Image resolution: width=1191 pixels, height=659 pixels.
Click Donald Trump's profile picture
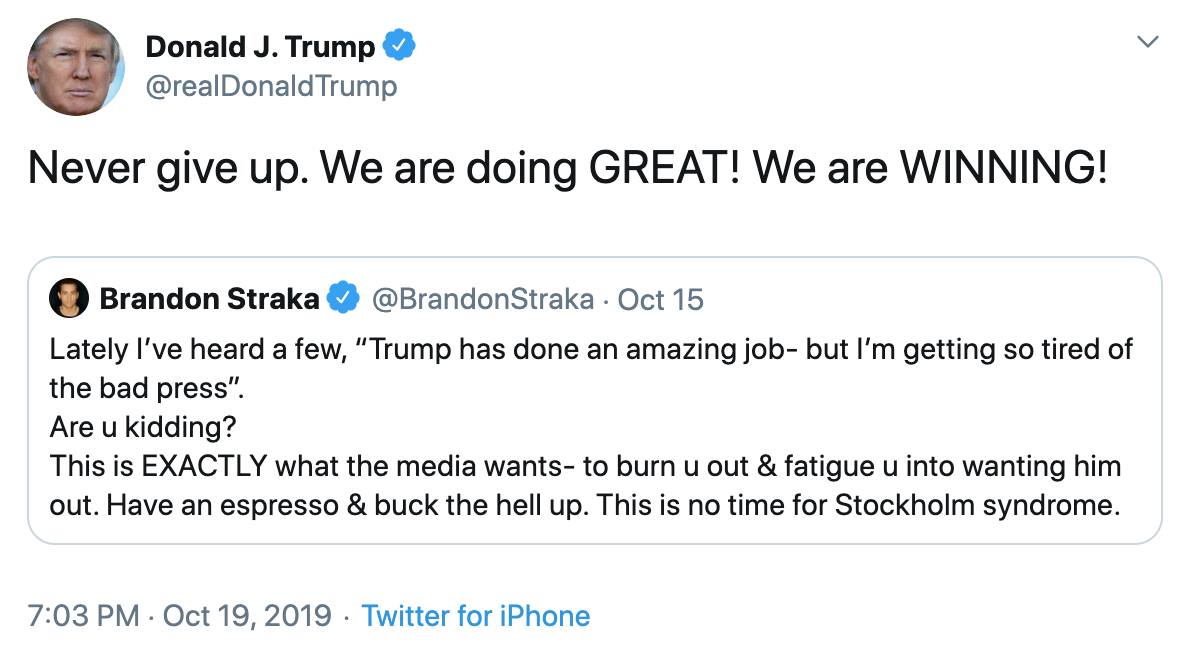click(x=75, y=67)
